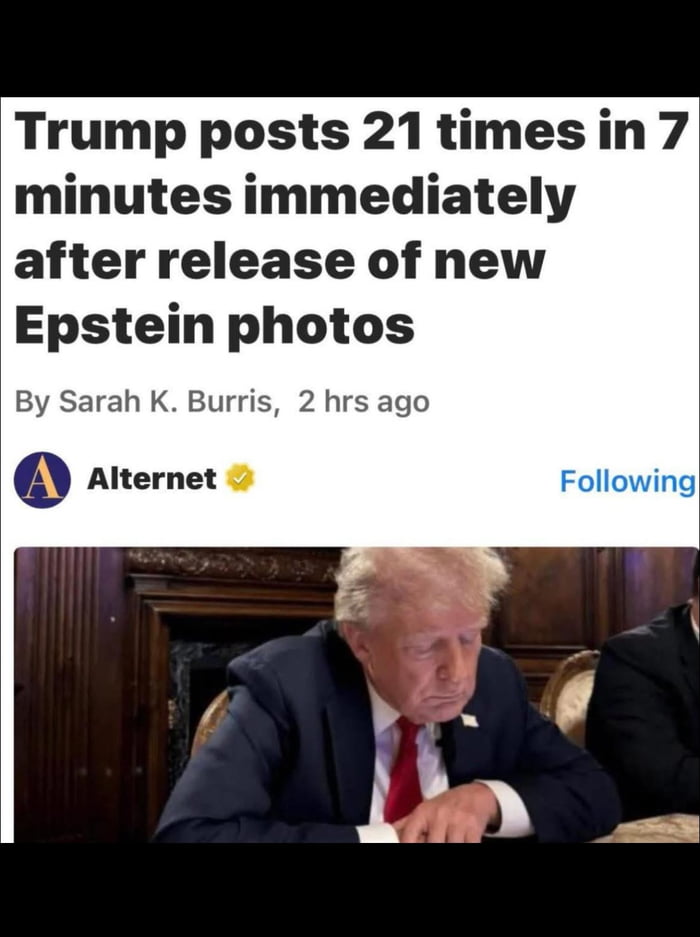Open the article headline about Epstein photos

(349, 228)
